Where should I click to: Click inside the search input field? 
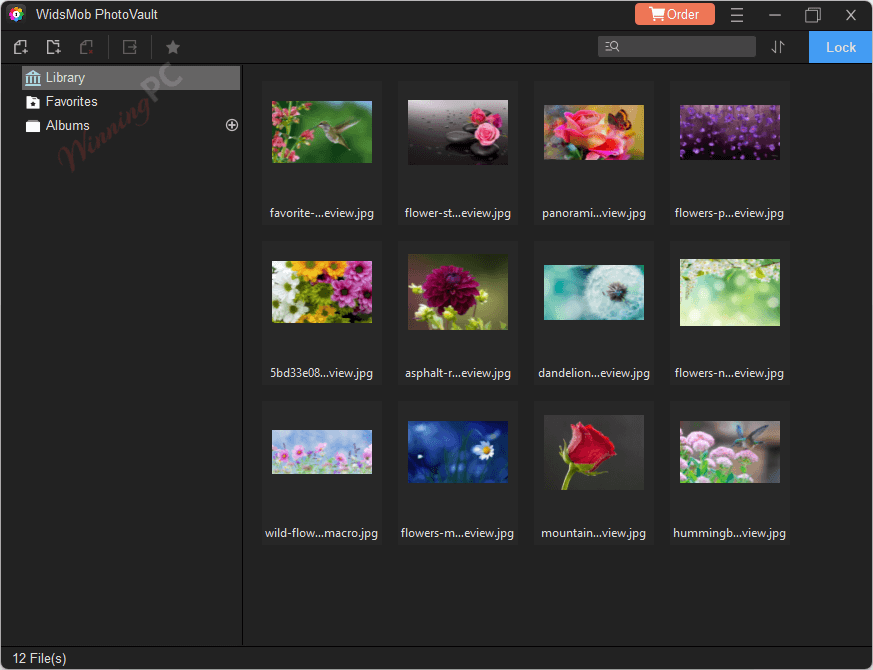pos(680,46)
